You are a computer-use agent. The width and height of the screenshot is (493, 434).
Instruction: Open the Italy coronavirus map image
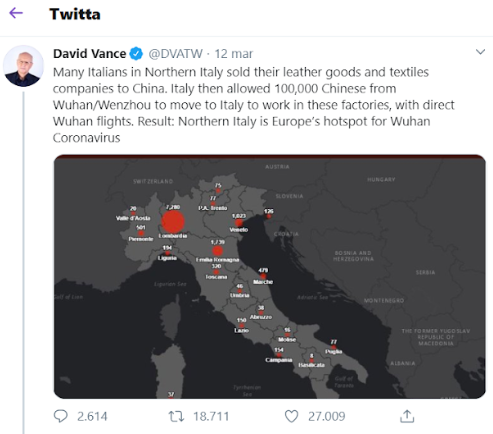point(269,276)
